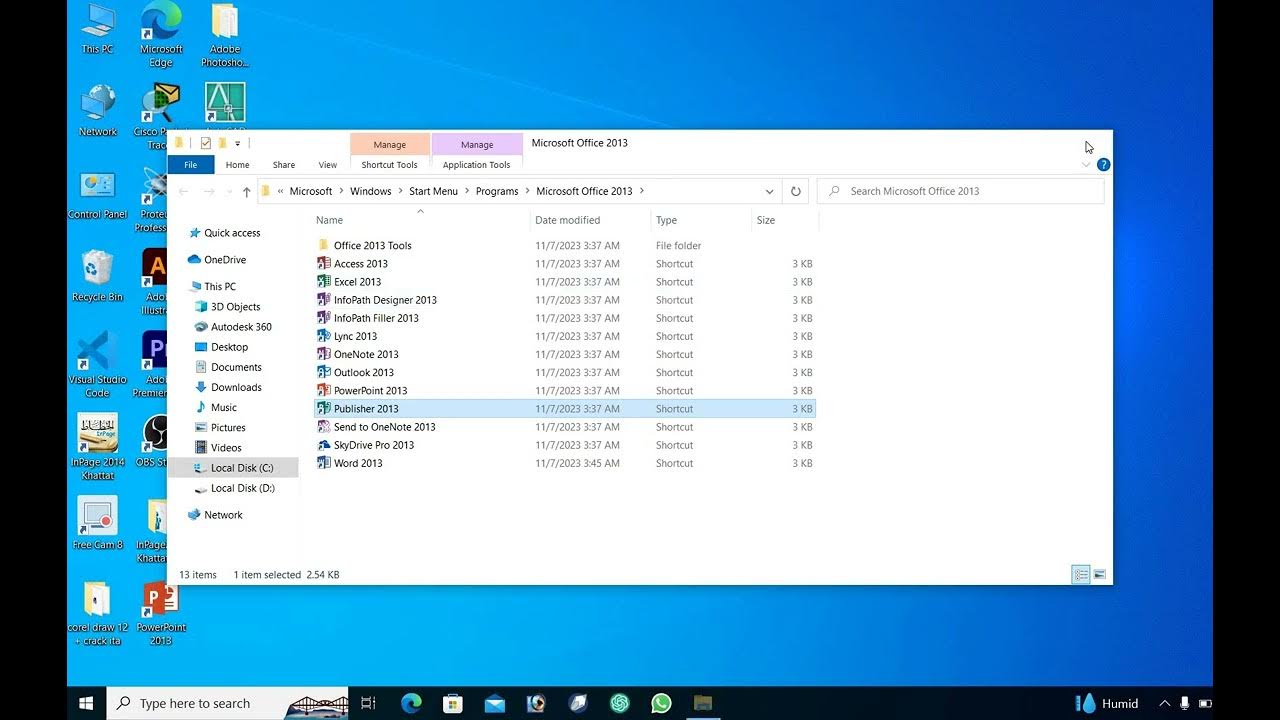Expand the address bar history dropdown

(768, 191)
